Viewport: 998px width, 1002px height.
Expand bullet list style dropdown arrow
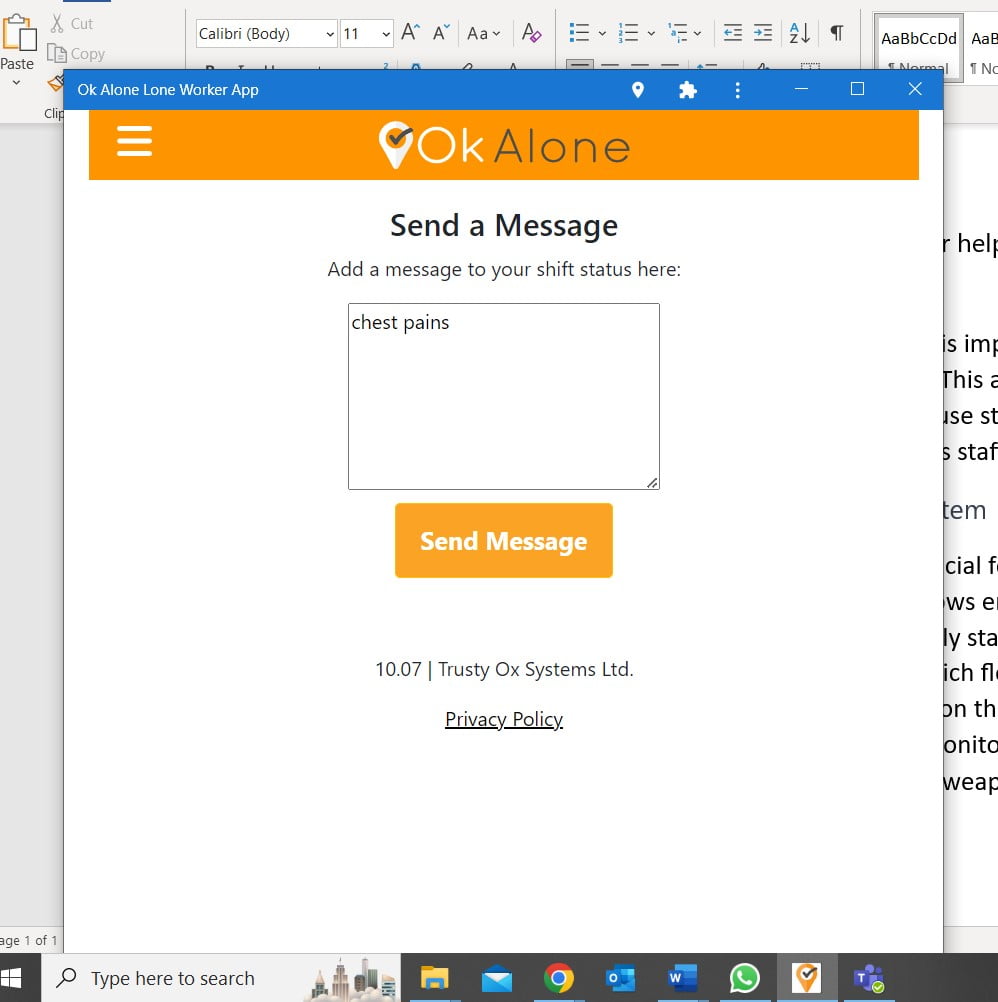[x=602, y=33]
